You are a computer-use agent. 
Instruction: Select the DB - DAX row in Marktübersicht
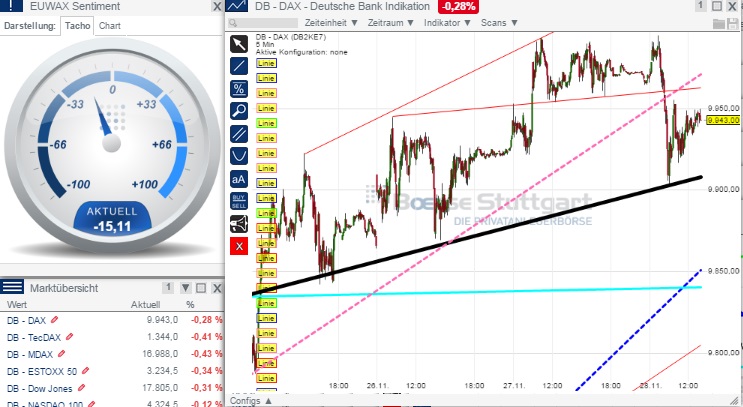coord(112,320)
